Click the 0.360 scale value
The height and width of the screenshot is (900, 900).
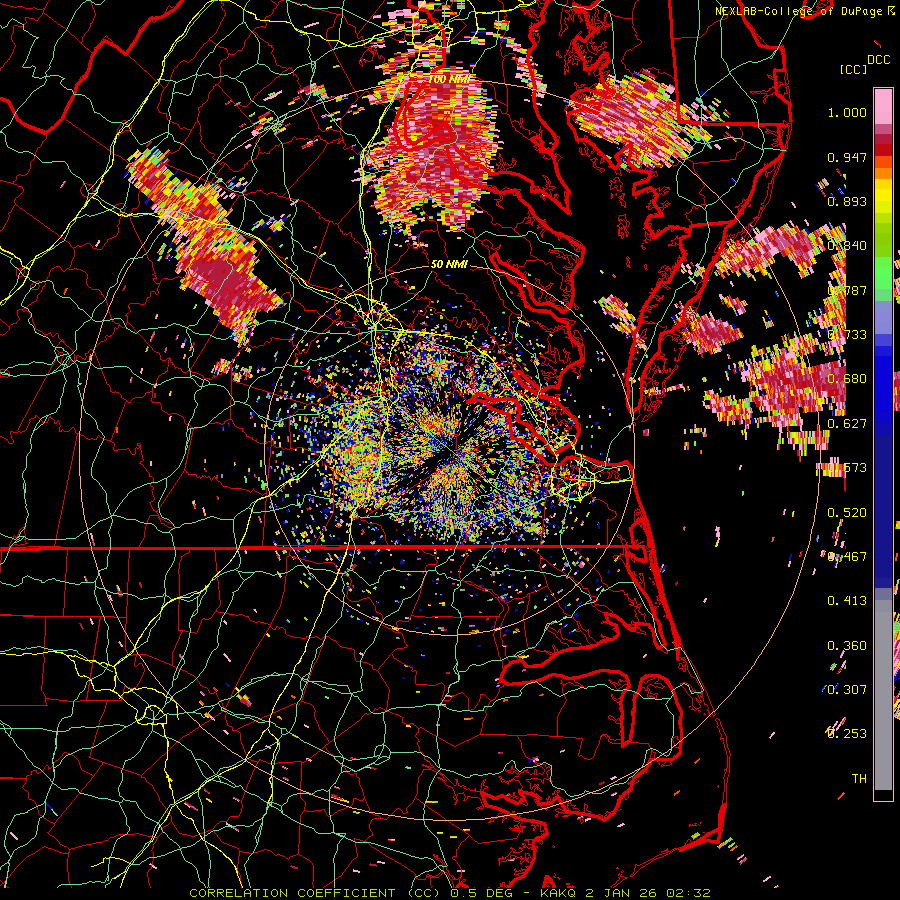[847, 646]
